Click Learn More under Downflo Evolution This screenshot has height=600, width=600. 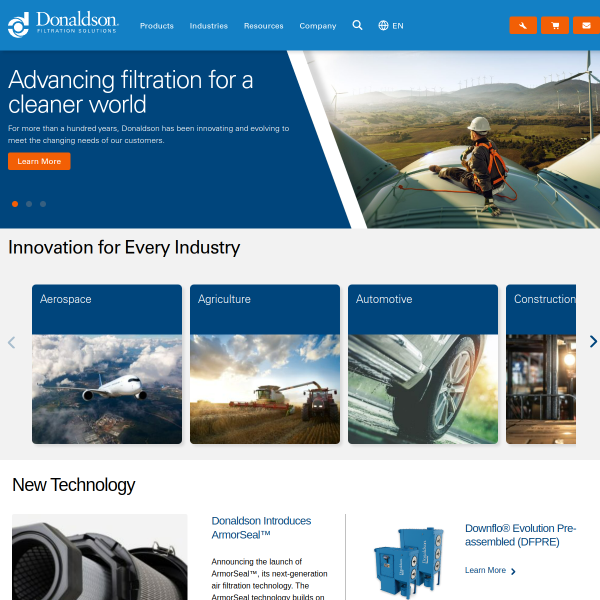point(490,571)
